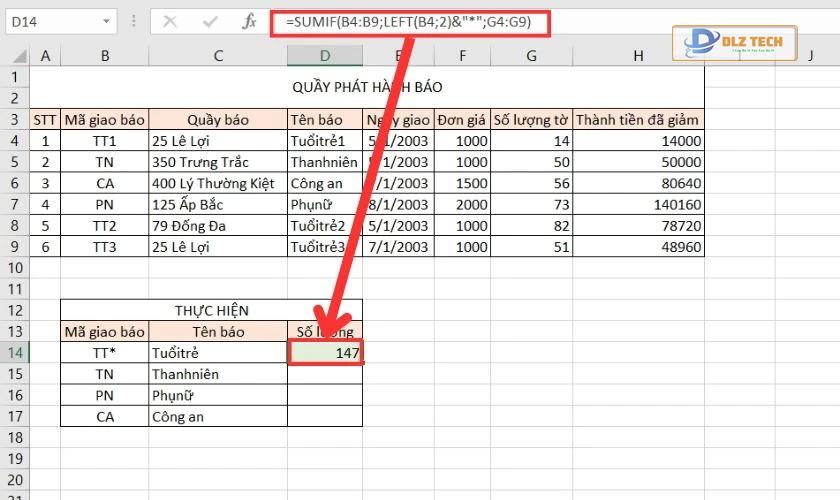Click the Số lượng tờ header cell
This screenshot has height=500, width=840.
tap(531, 120)
